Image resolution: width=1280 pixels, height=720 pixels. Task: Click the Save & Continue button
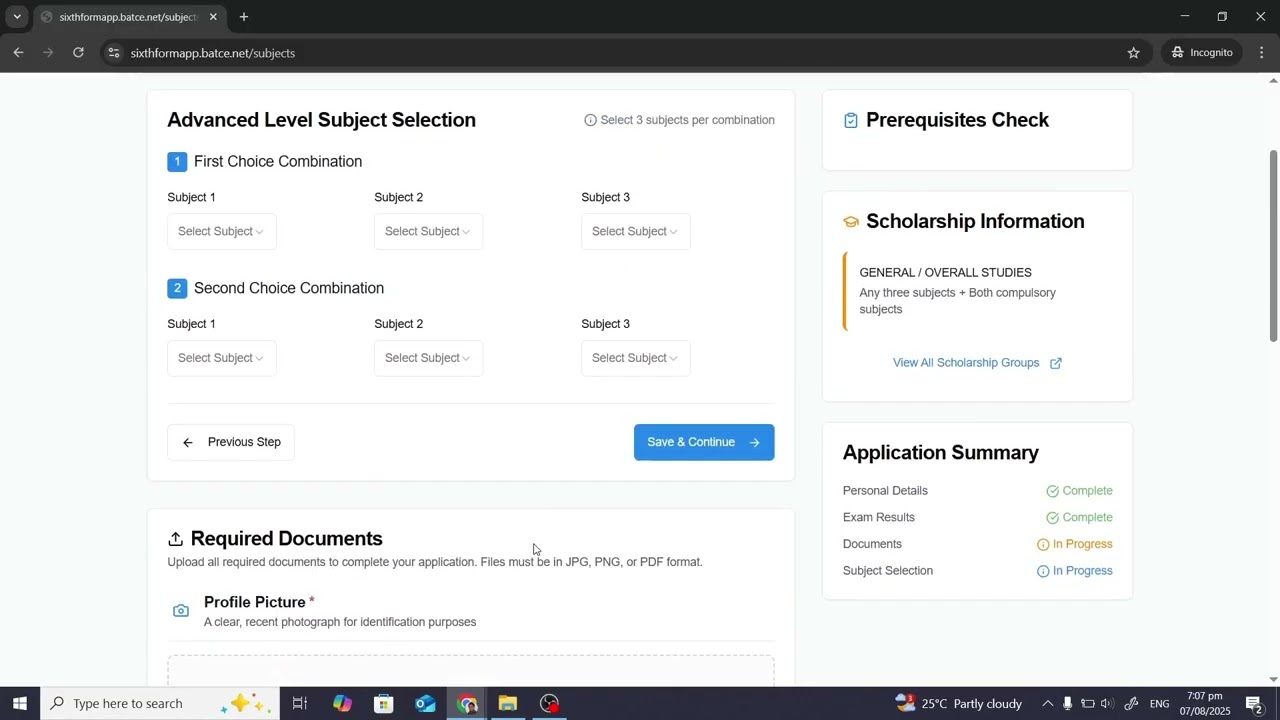click(704, 442)
